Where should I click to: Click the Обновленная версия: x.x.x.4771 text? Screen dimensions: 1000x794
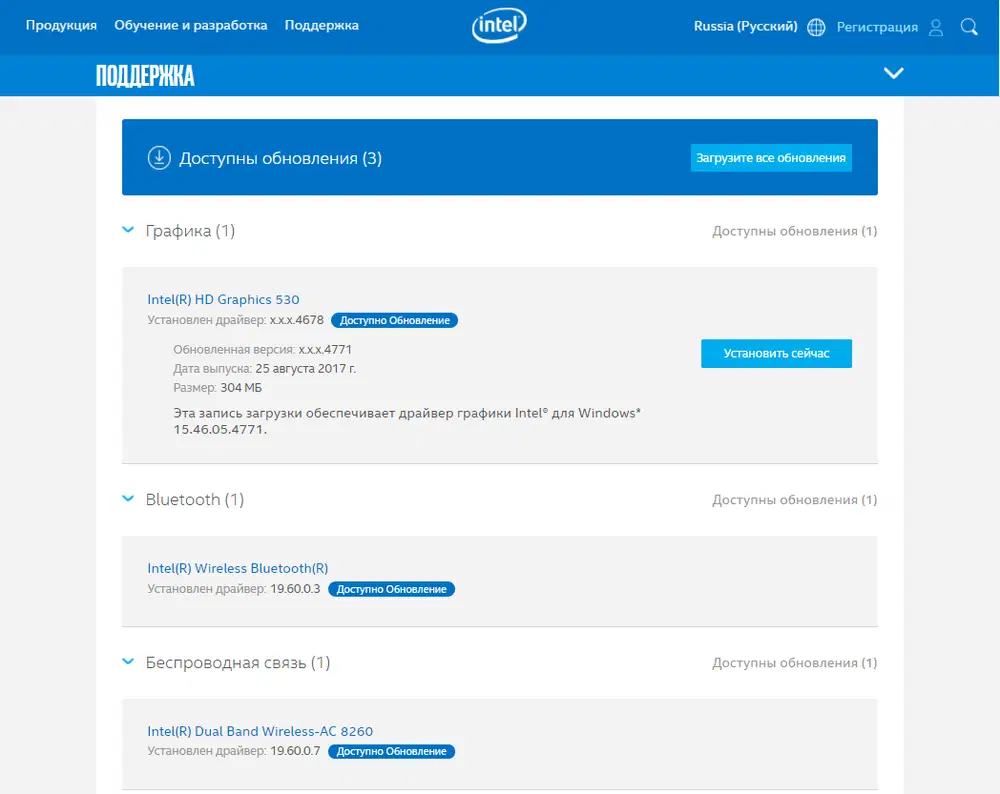pyautogui.click(x=263, y=349)
